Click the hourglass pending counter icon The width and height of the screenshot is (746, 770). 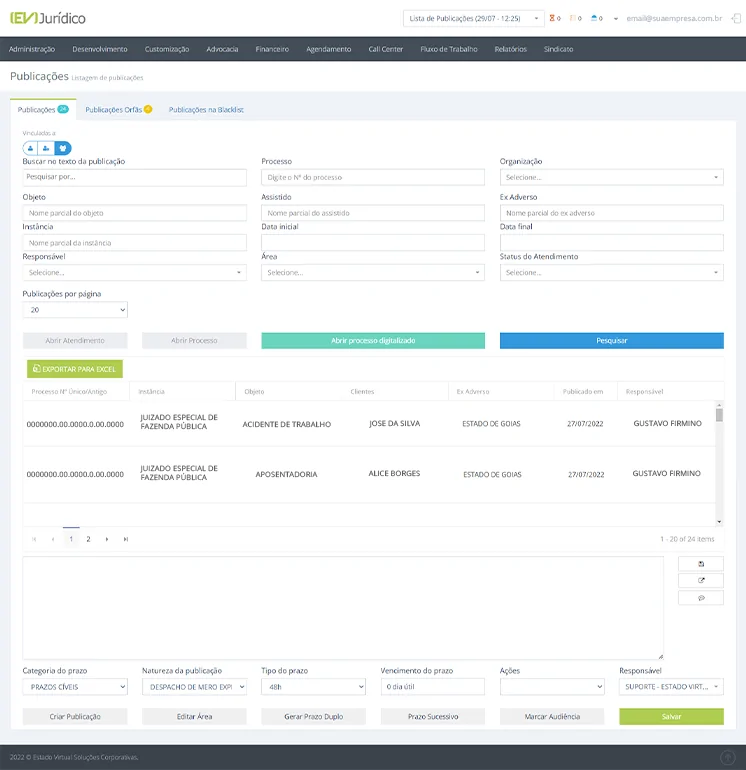[552, 18]
